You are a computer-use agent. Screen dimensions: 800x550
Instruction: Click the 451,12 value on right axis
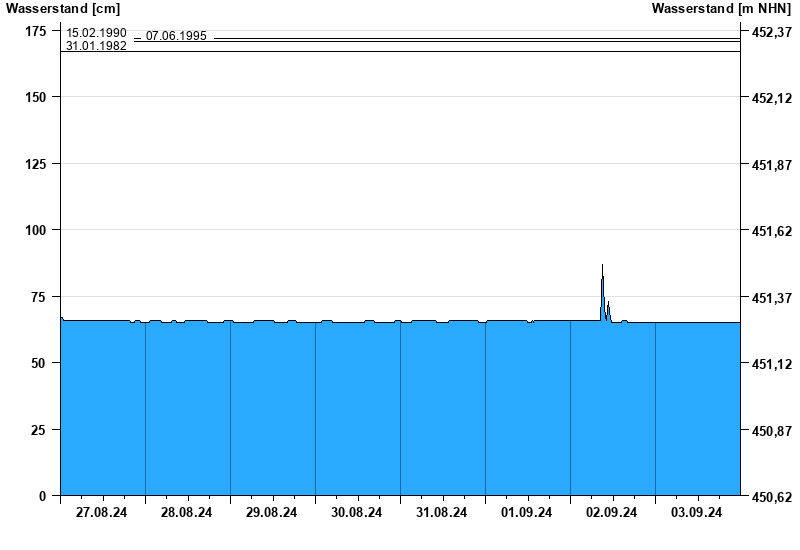point(771,364)
